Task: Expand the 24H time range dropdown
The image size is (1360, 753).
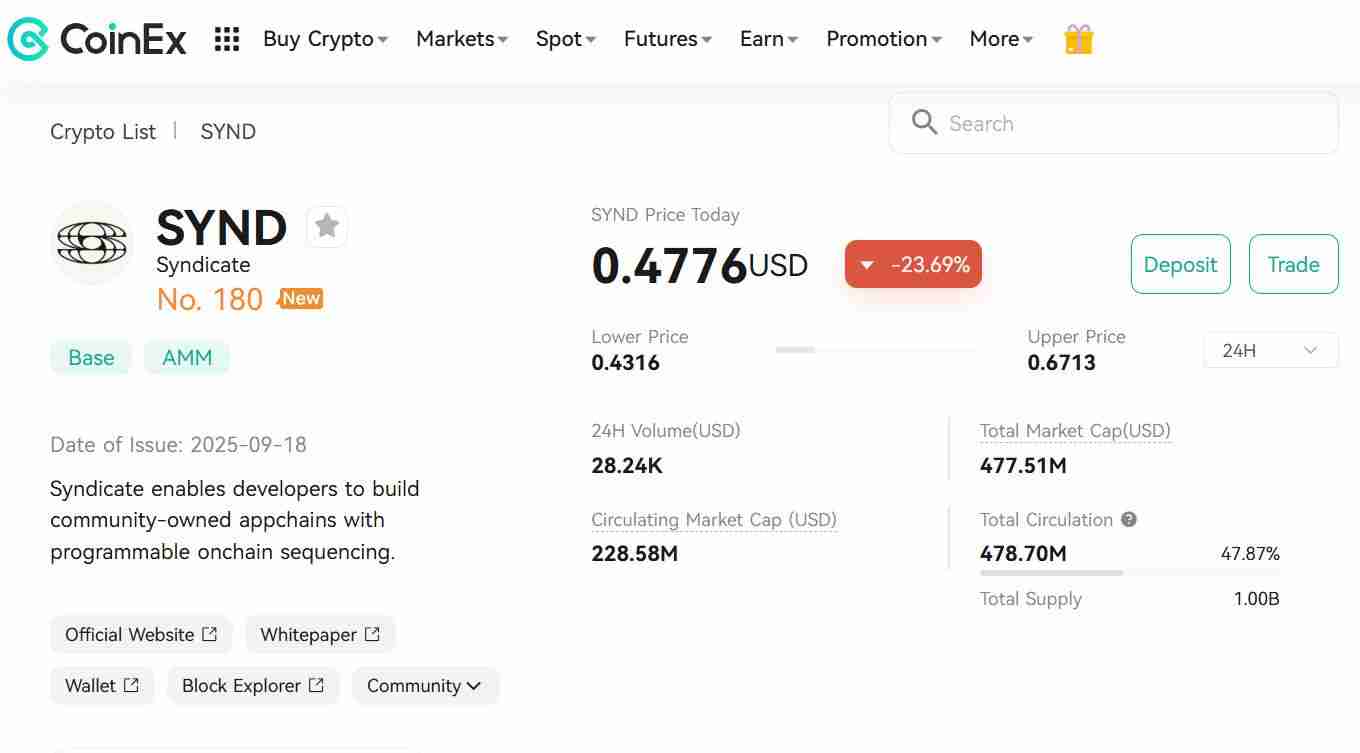Action: (1270, 350)
